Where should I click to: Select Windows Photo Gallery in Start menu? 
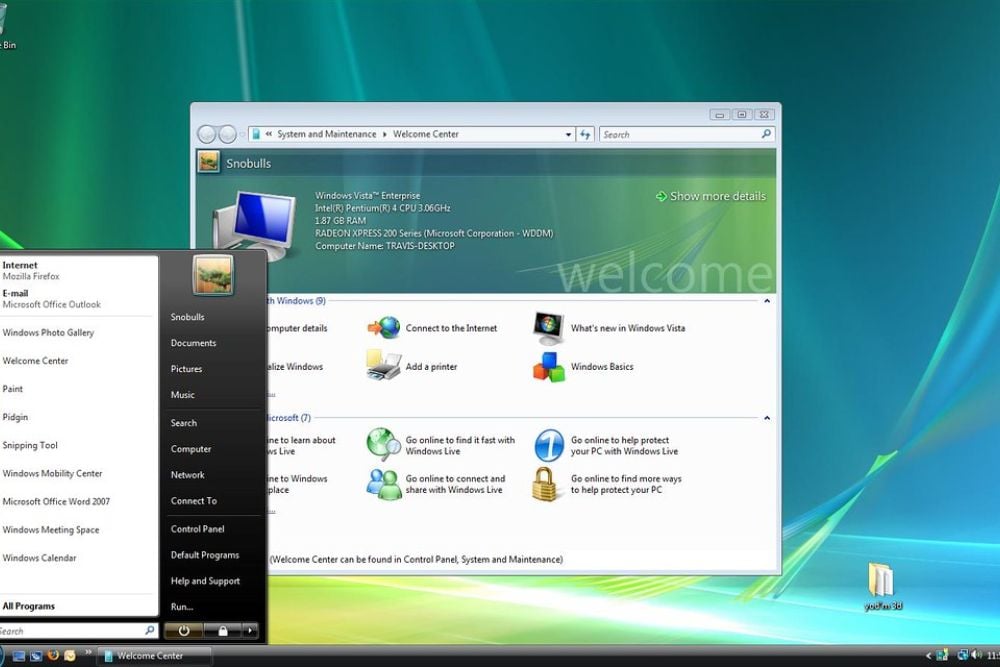(48, 333)
